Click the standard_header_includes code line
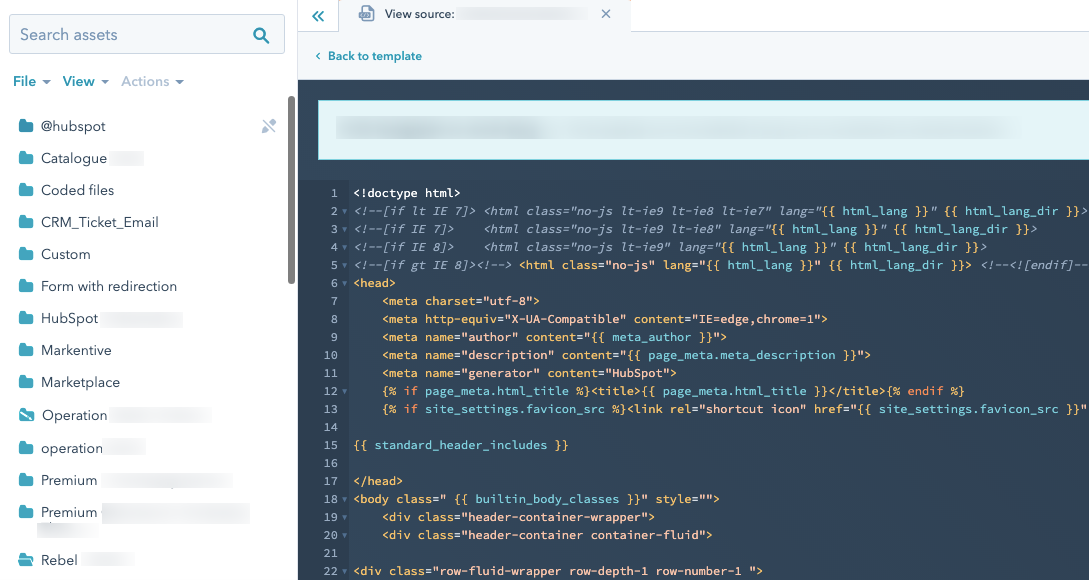The image size is (1089, 580). click(x=460, y=445)
